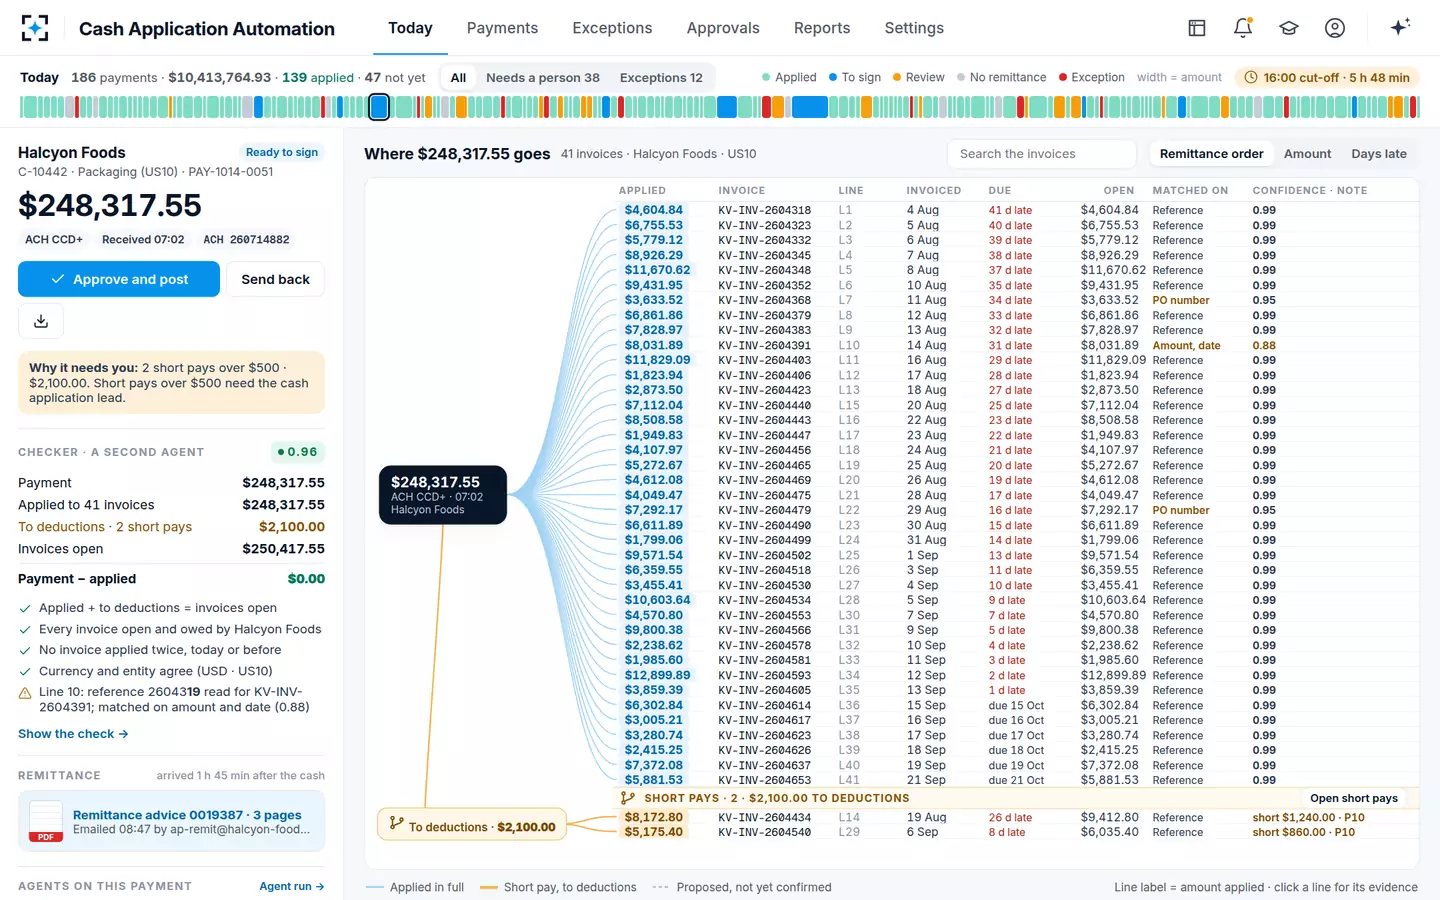Open the panel layout icon in header
The height and width of the screenshot is (900, 1440).
[1197, 28]
